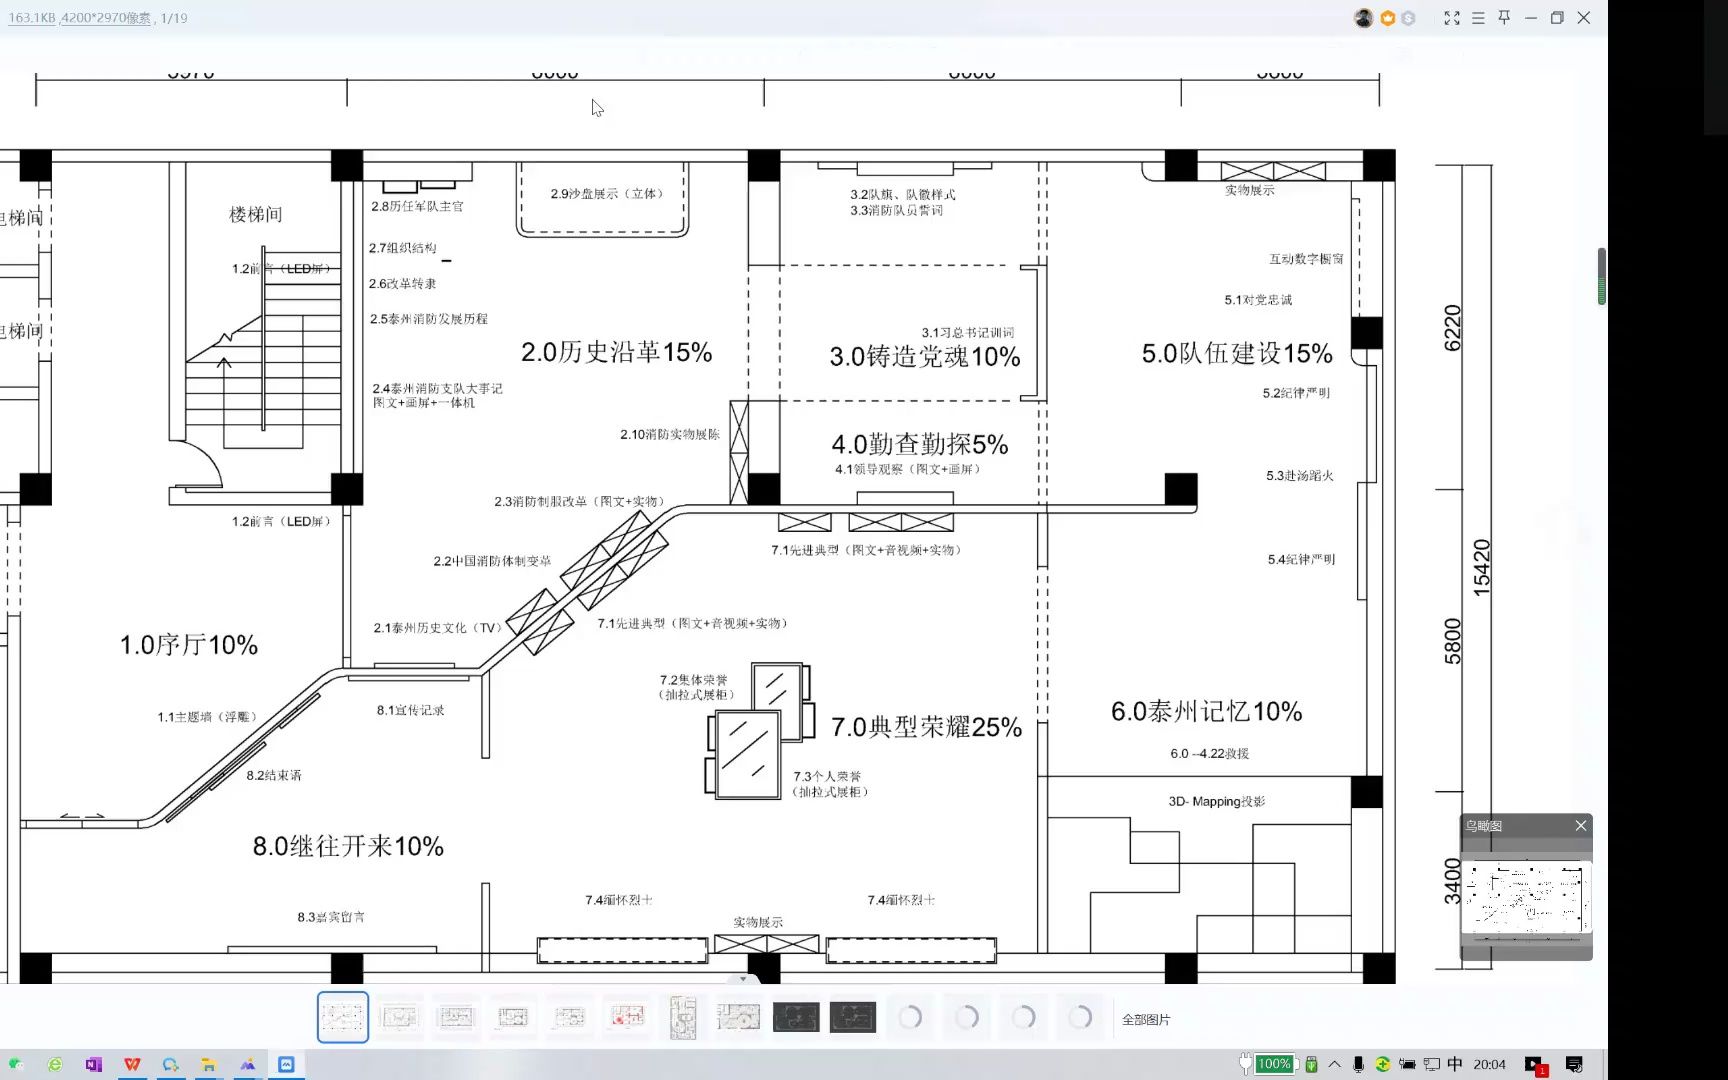This screenshot has width=1728, height=1080.
Task: Click the 7.0典型荣耀25% label
Action: pyautogui.click(x=926, y=727)
